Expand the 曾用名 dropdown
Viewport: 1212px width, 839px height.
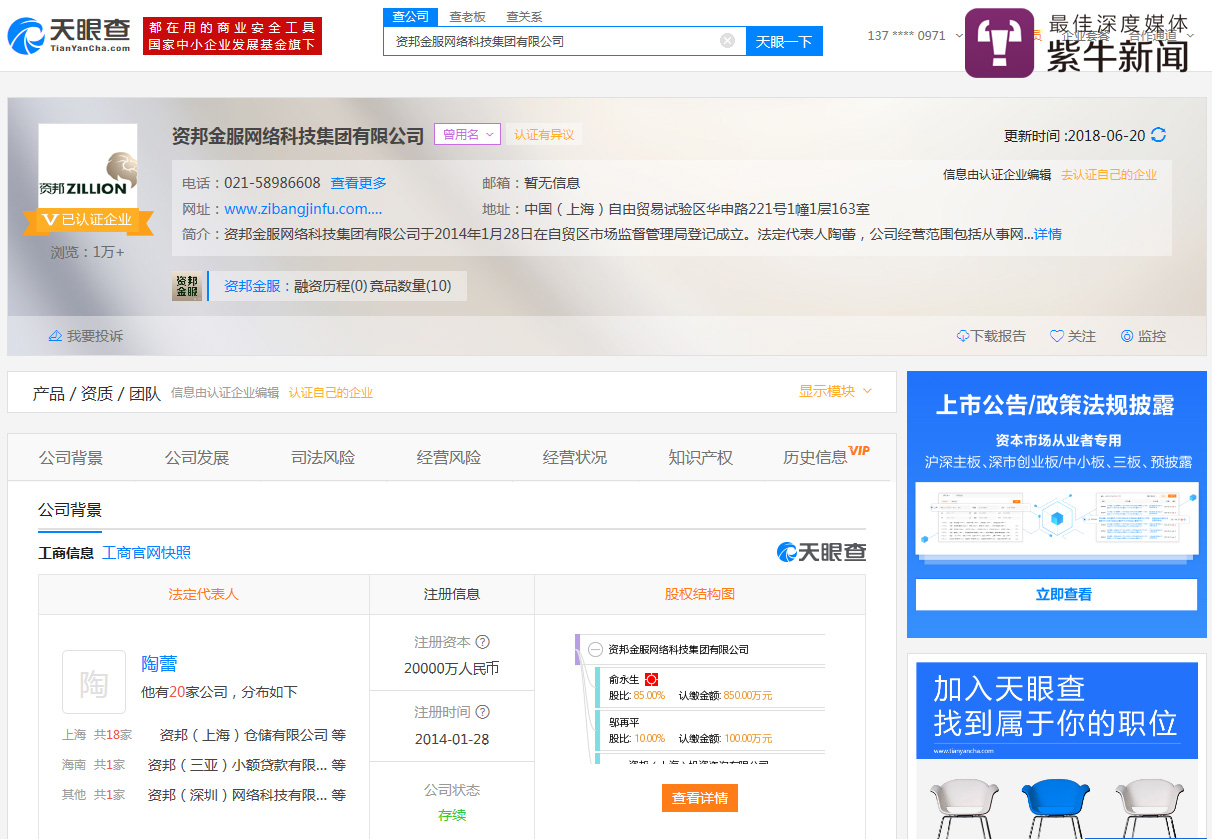click(466, 135)
